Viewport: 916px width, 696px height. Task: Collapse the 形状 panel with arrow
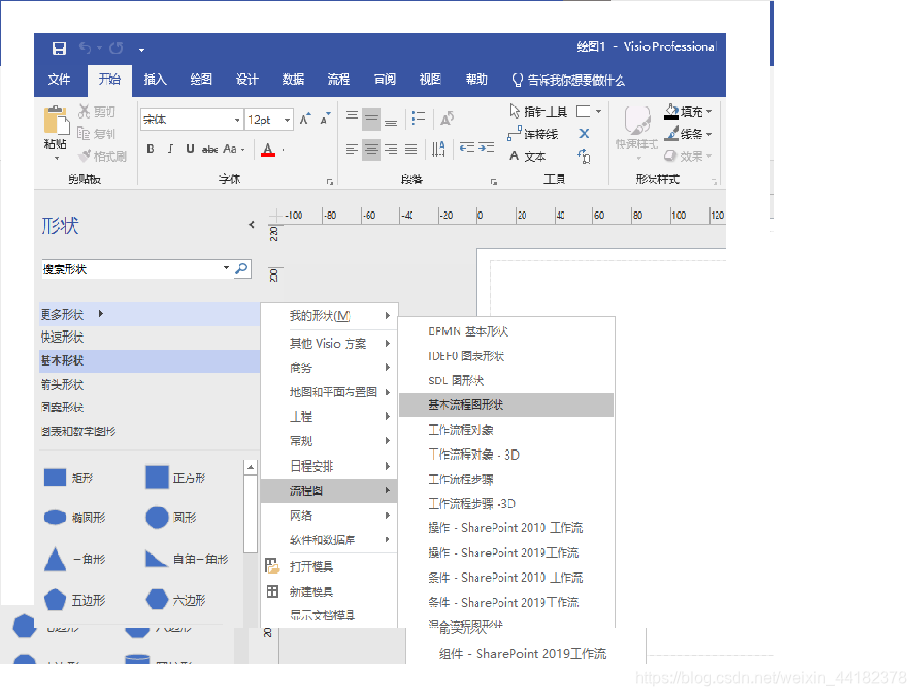point(252,224)
